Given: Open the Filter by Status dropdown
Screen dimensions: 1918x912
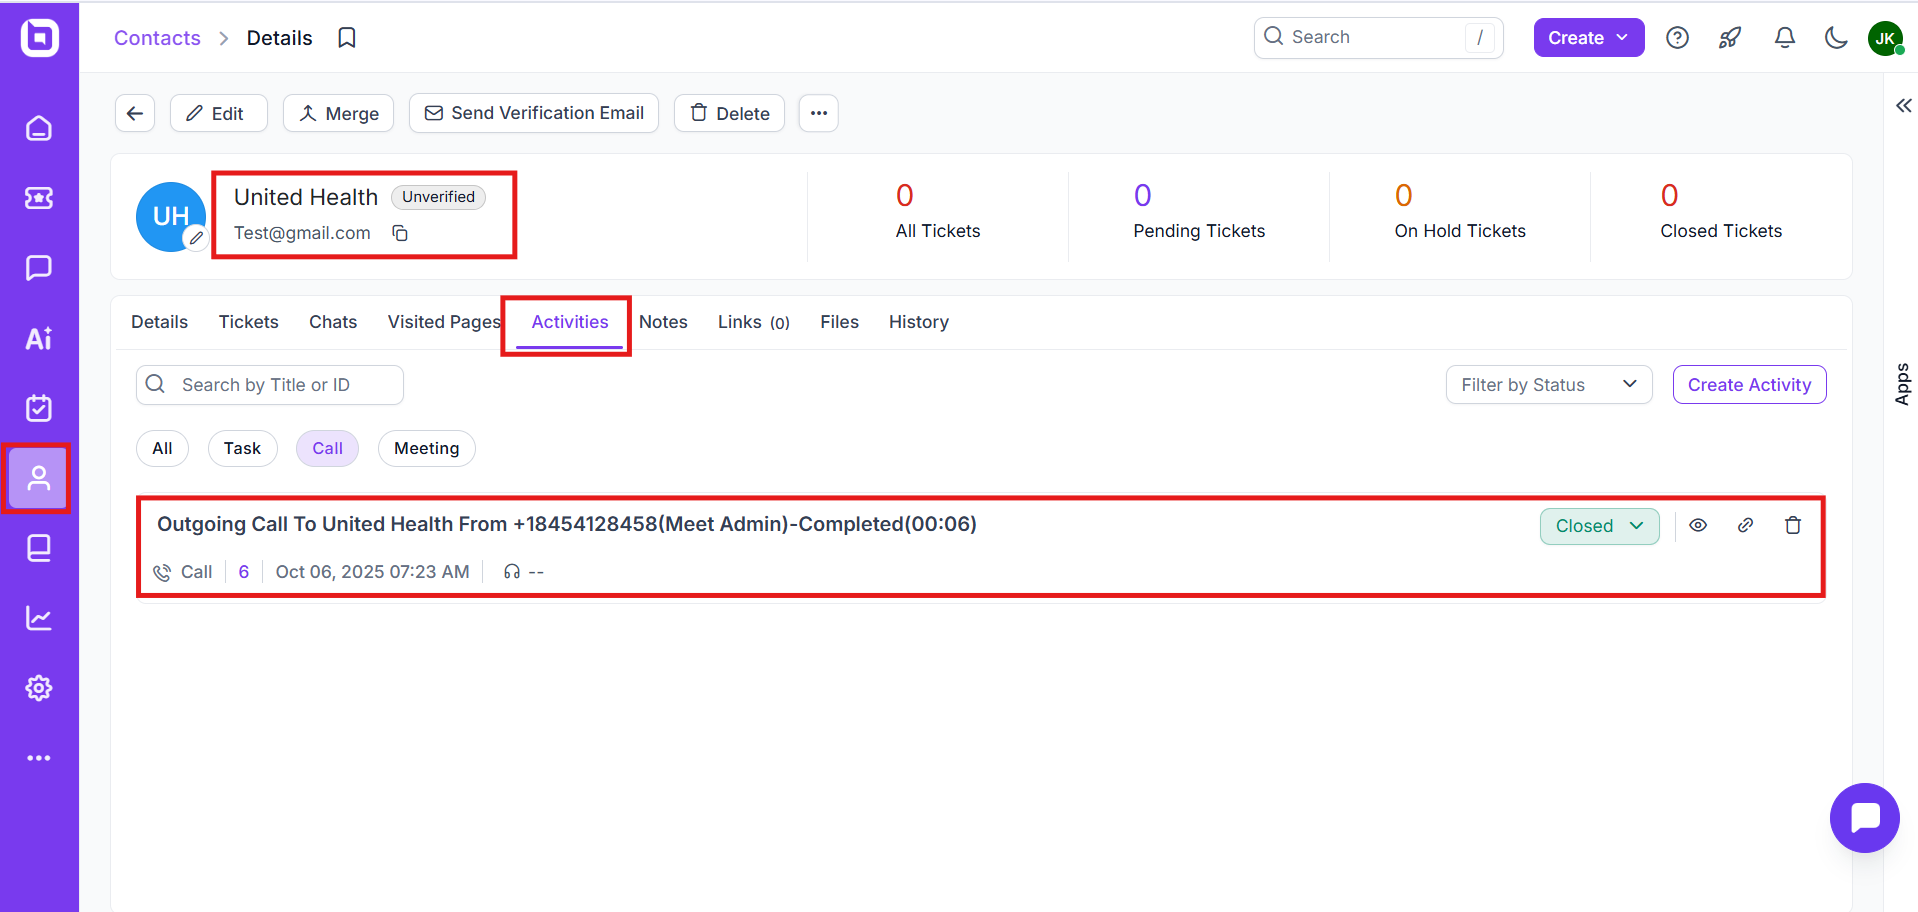Looking at the screenshot, I should (x=1548, y=385).
